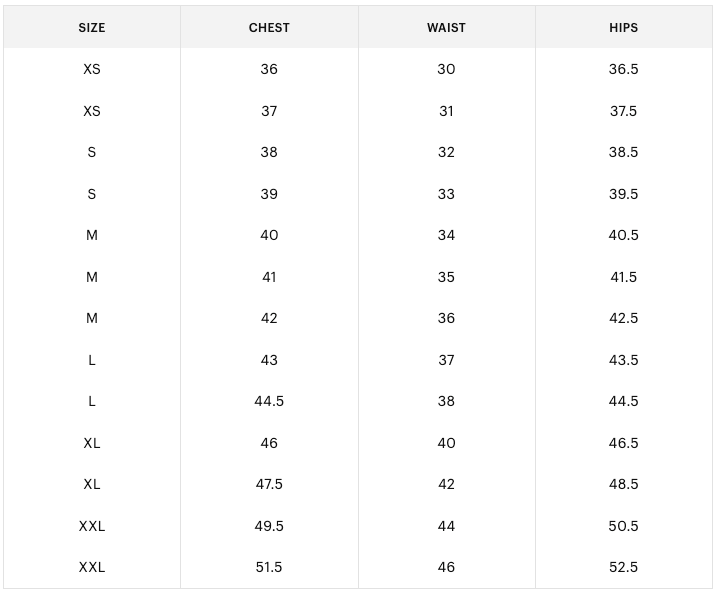Viewport: 717px width, 594px height.
Task: Select the XXL size cell with waist 46
Action: (x=92, y=567)
